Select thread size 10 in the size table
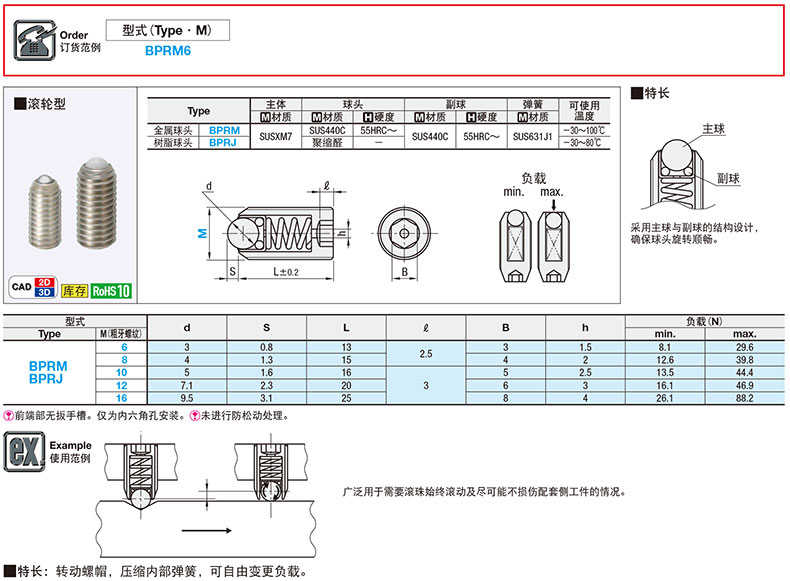Screen dimensions: 790x581 124,372
